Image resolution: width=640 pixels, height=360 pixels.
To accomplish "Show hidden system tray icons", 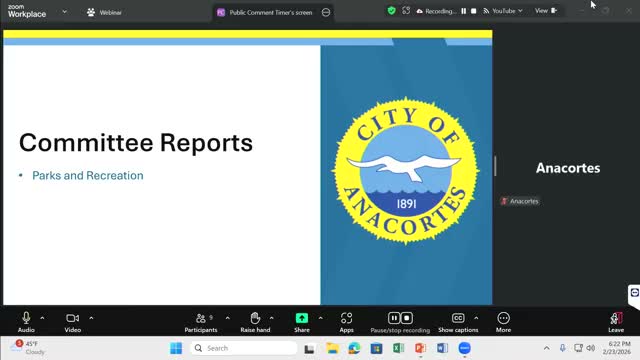I will pos(547,348).
